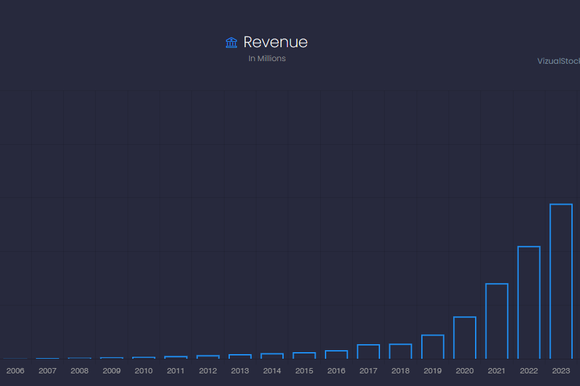Click the 2006 axis label
Image resolution: width=580 pixels, height=386 pixels.
click(15, 371)
